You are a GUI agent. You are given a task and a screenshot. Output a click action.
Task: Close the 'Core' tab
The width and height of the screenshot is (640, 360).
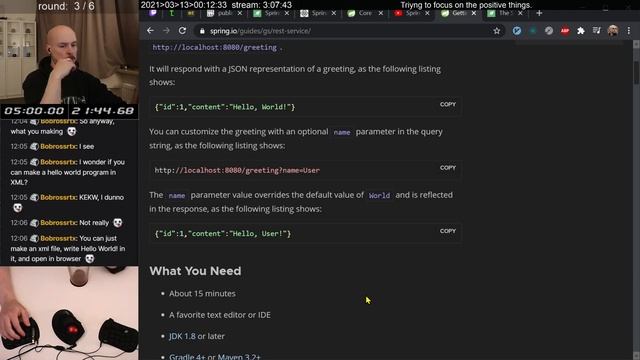[381, 13]
